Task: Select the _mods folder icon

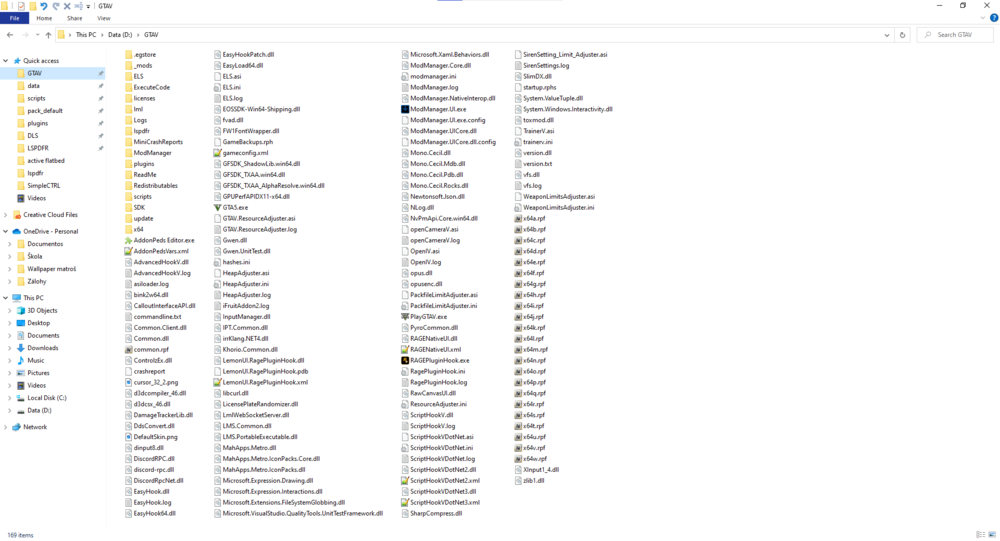Action: (x=128, y=66)
